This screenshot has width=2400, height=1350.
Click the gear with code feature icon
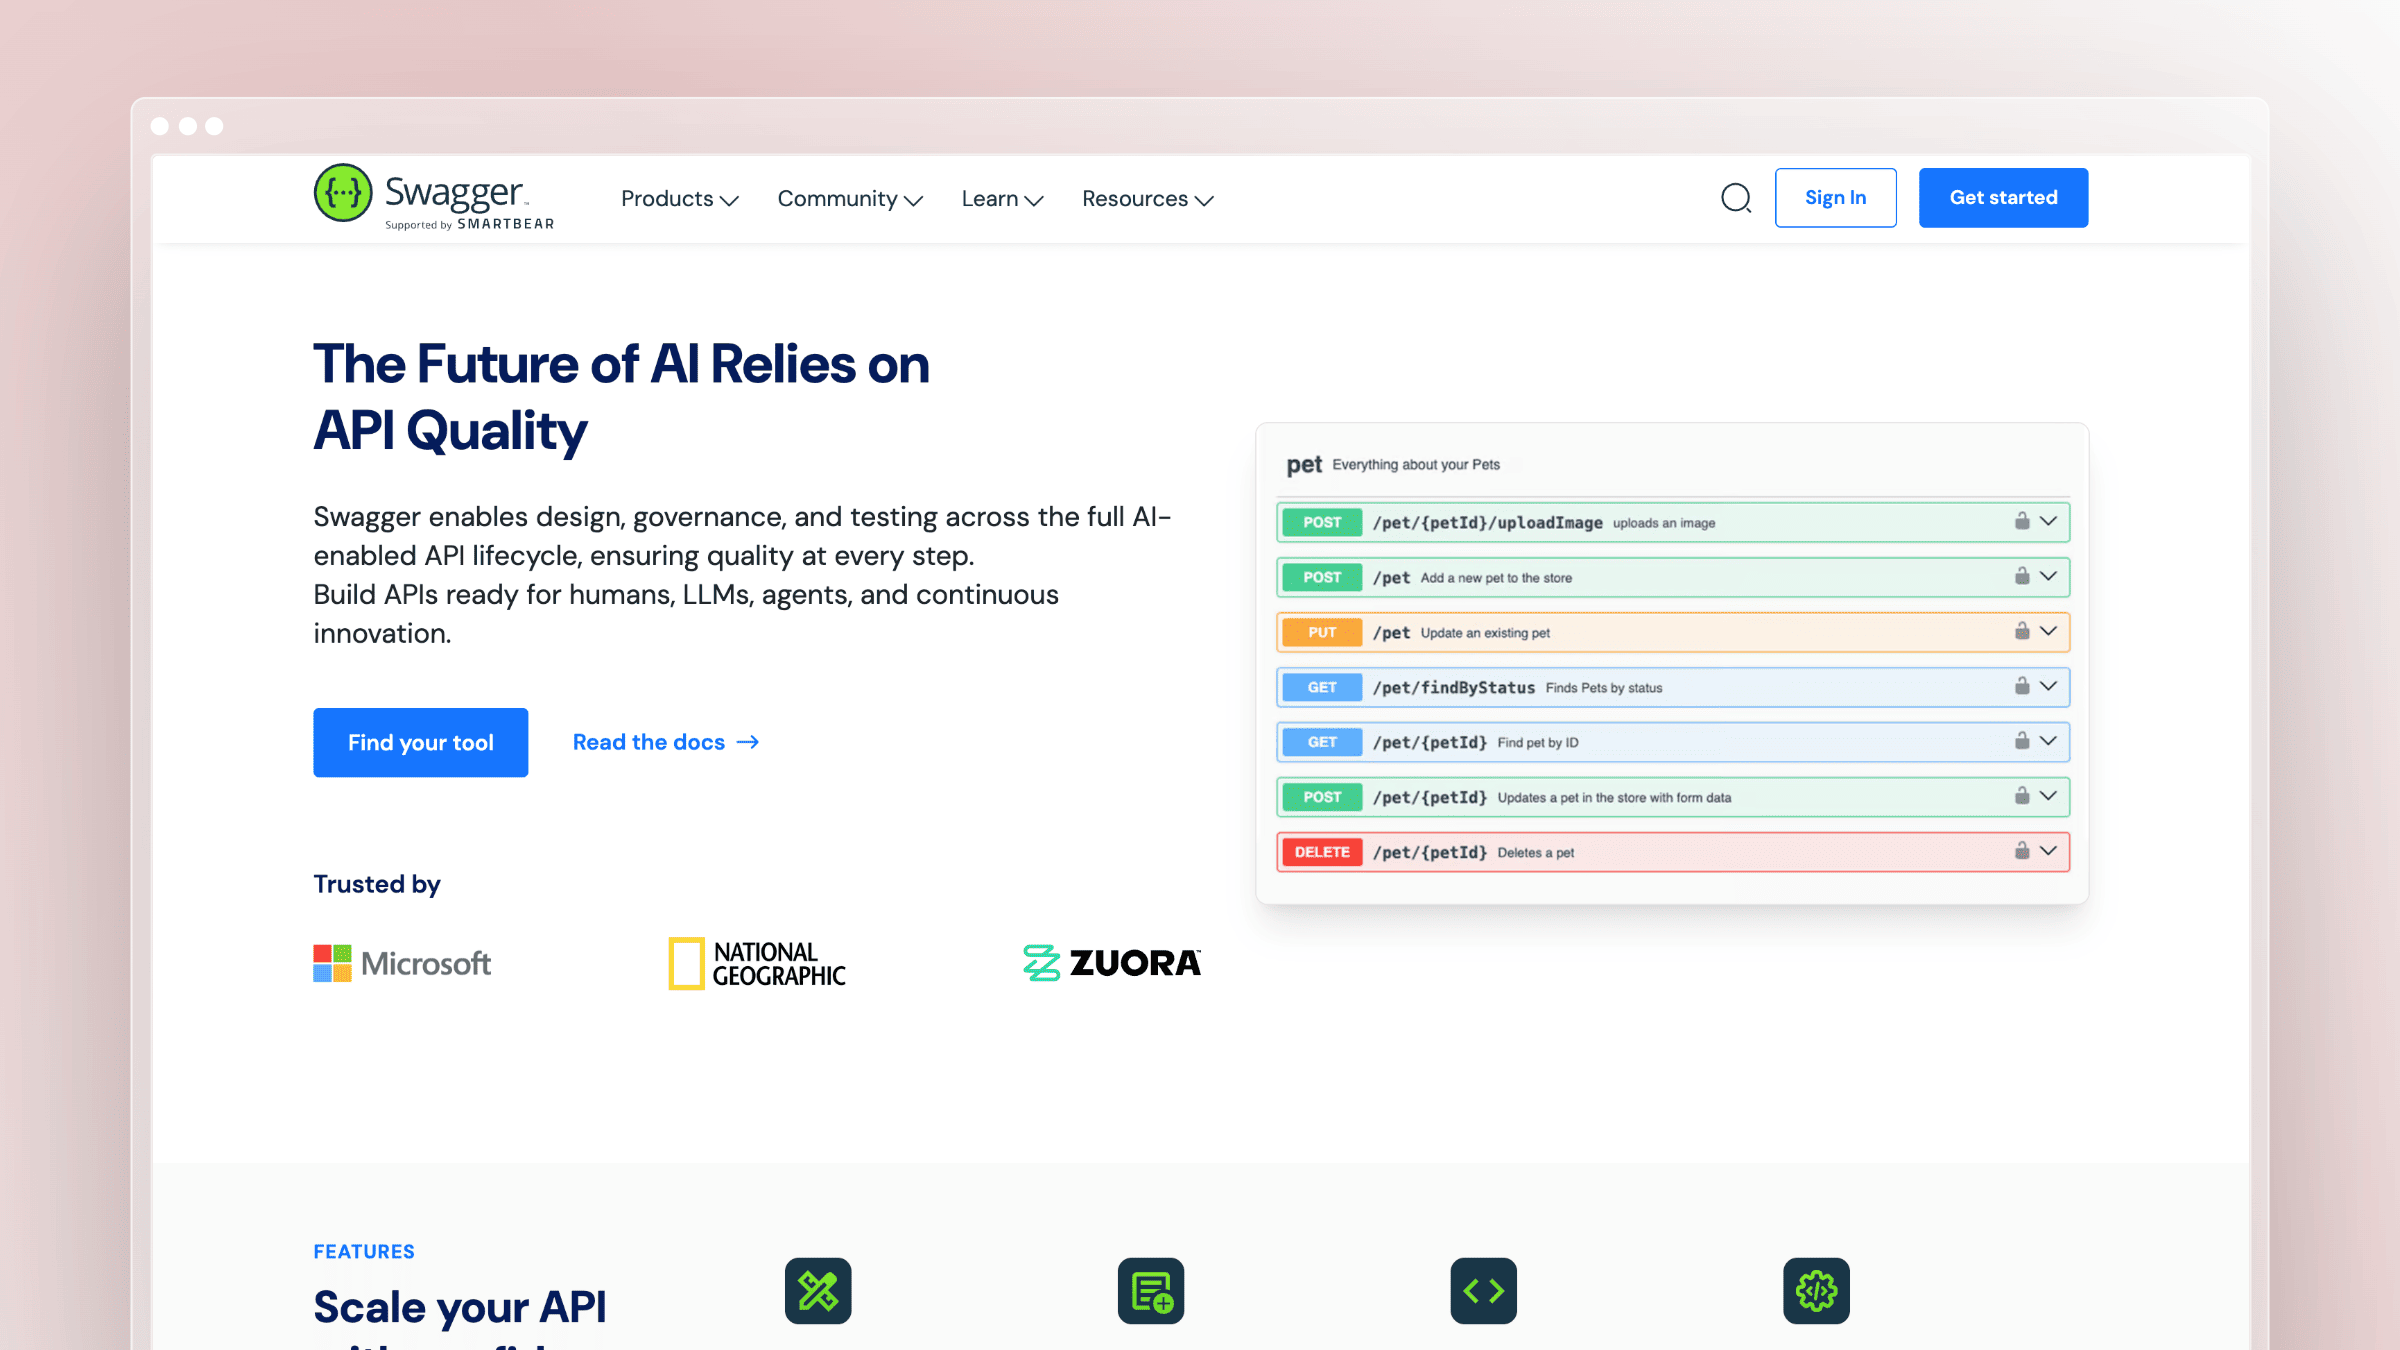point(1817,1290)
